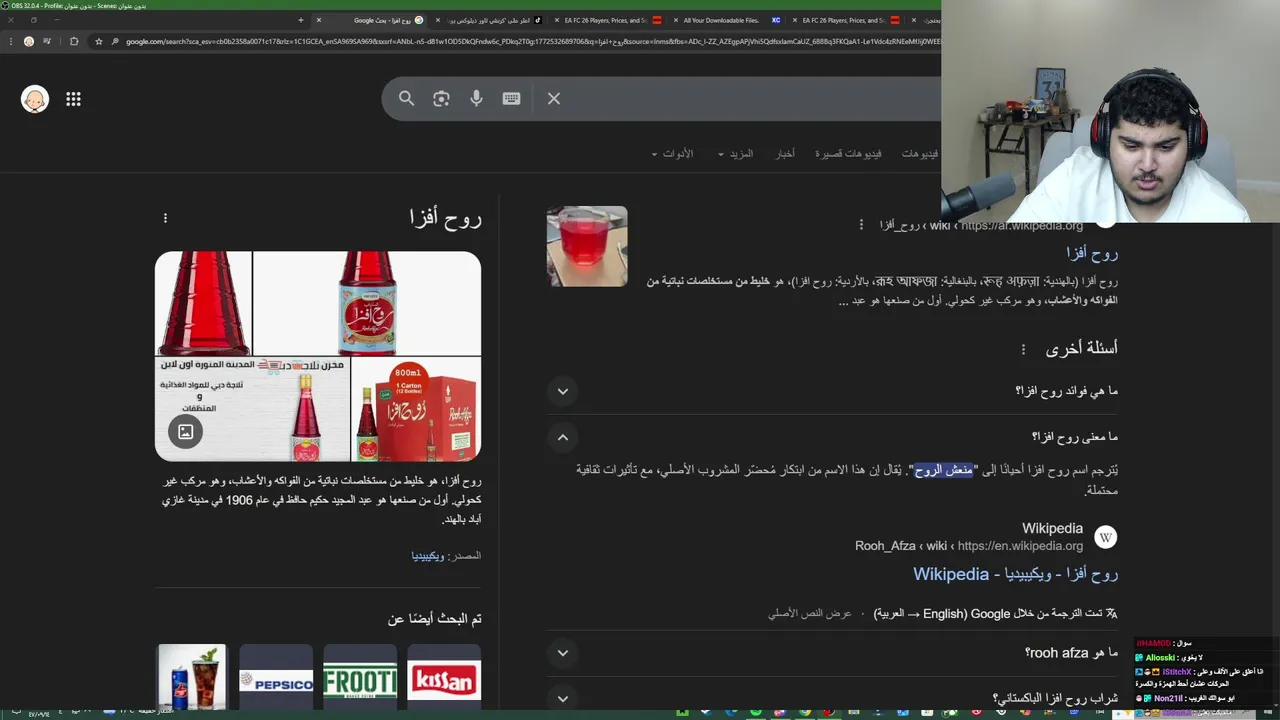Start voice search with microphone icon

tap(476, 98)
